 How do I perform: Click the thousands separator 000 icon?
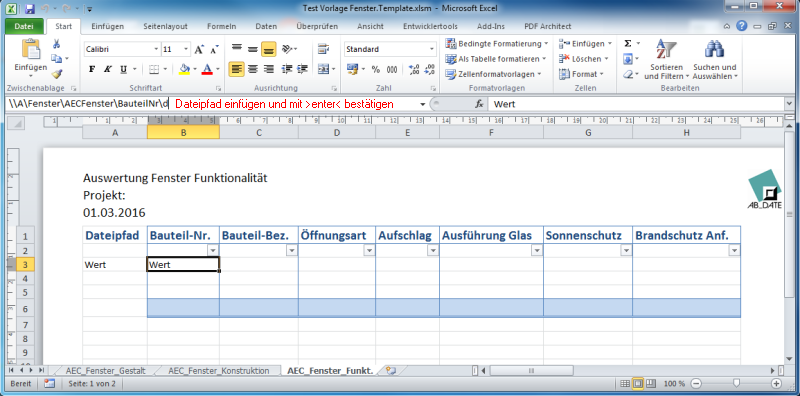(x=392, y=69)
